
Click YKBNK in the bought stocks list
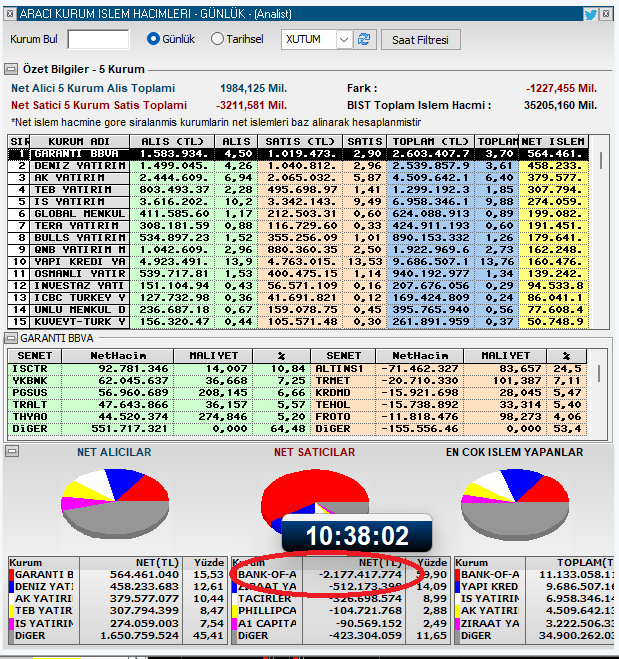30,381
